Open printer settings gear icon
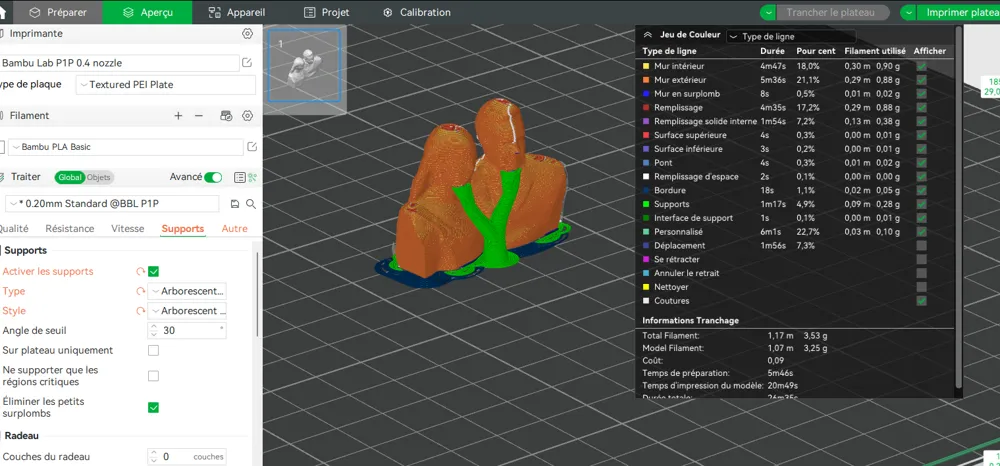1000x466 pixels. 247,34
